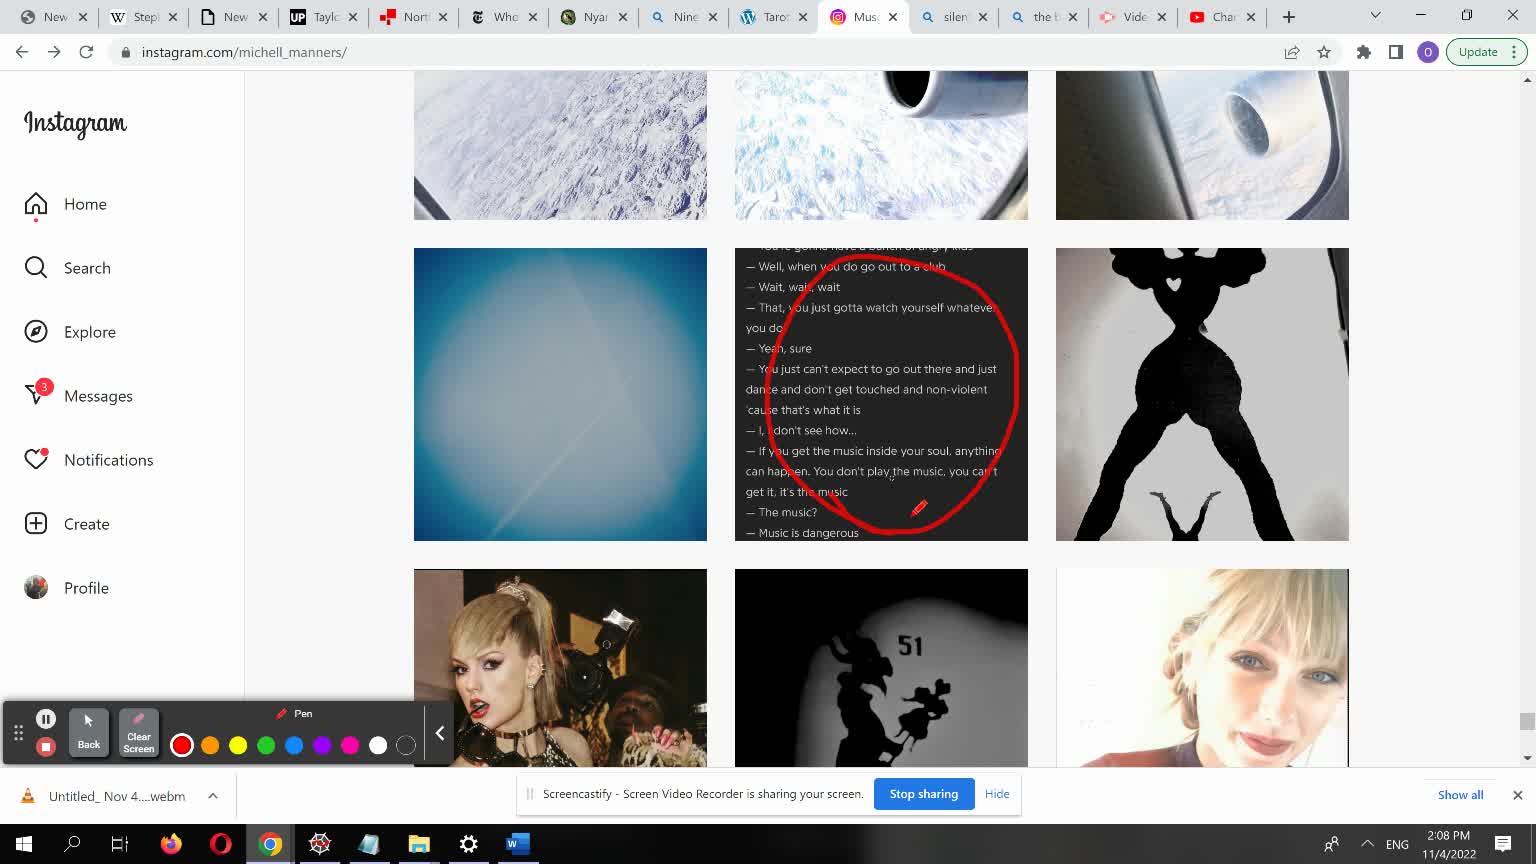Open the blonde woman with camera post
This screenshot has width=1536, height=864.
pos(560,668)
